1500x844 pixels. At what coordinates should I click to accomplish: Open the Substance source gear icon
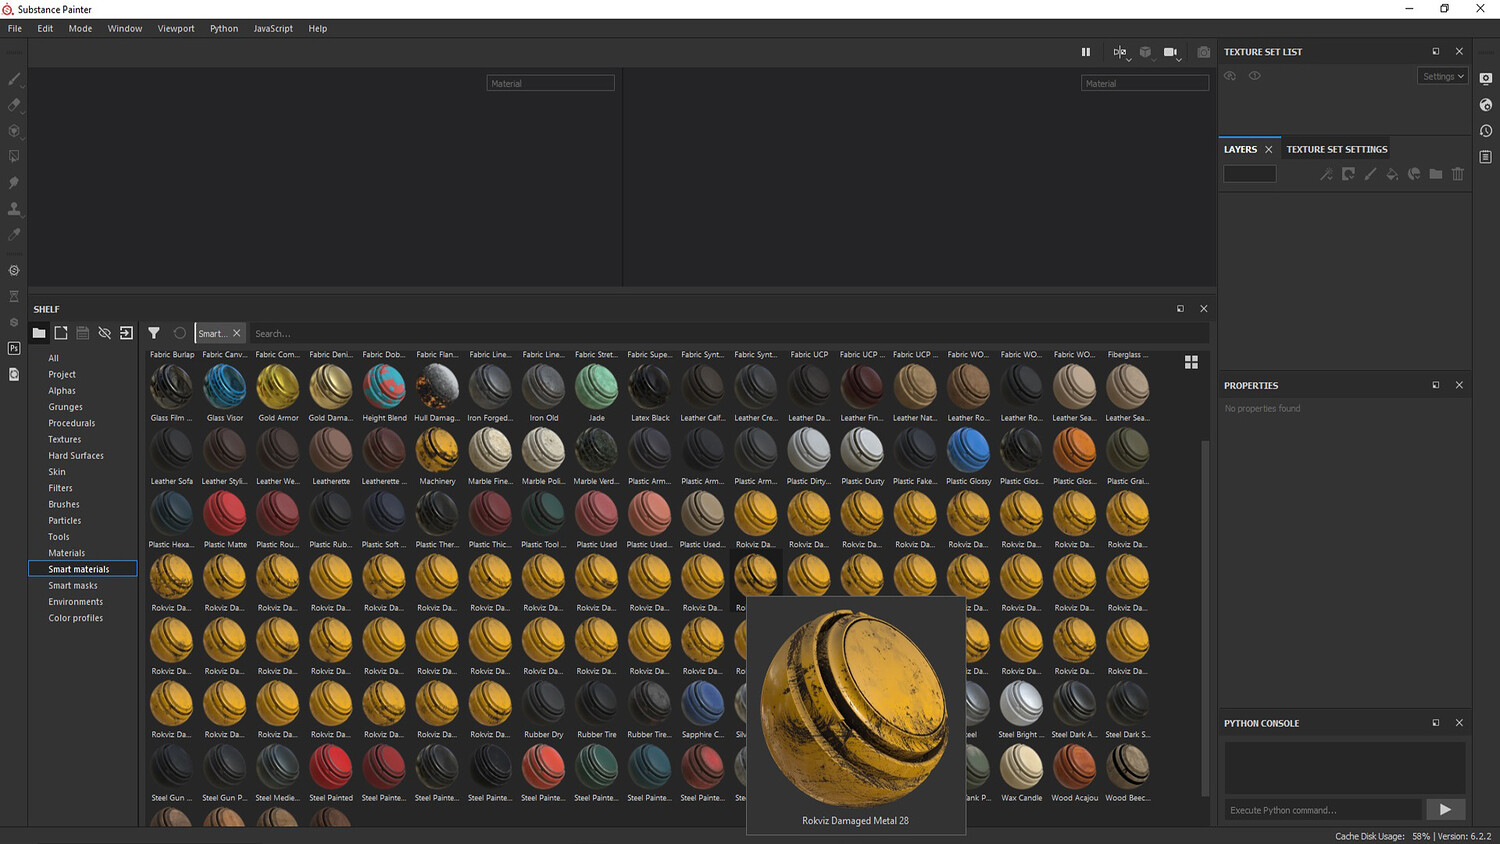(14, 271)
